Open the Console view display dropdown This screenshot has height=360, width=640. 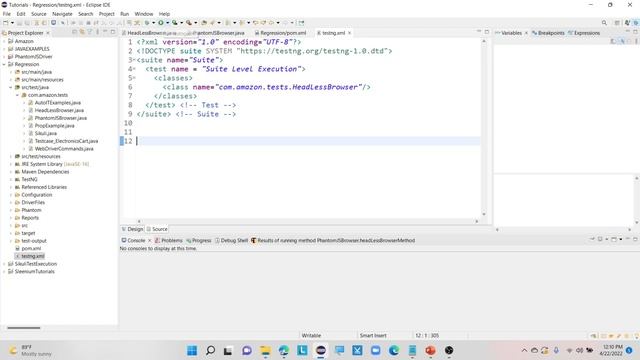[607, 240]
